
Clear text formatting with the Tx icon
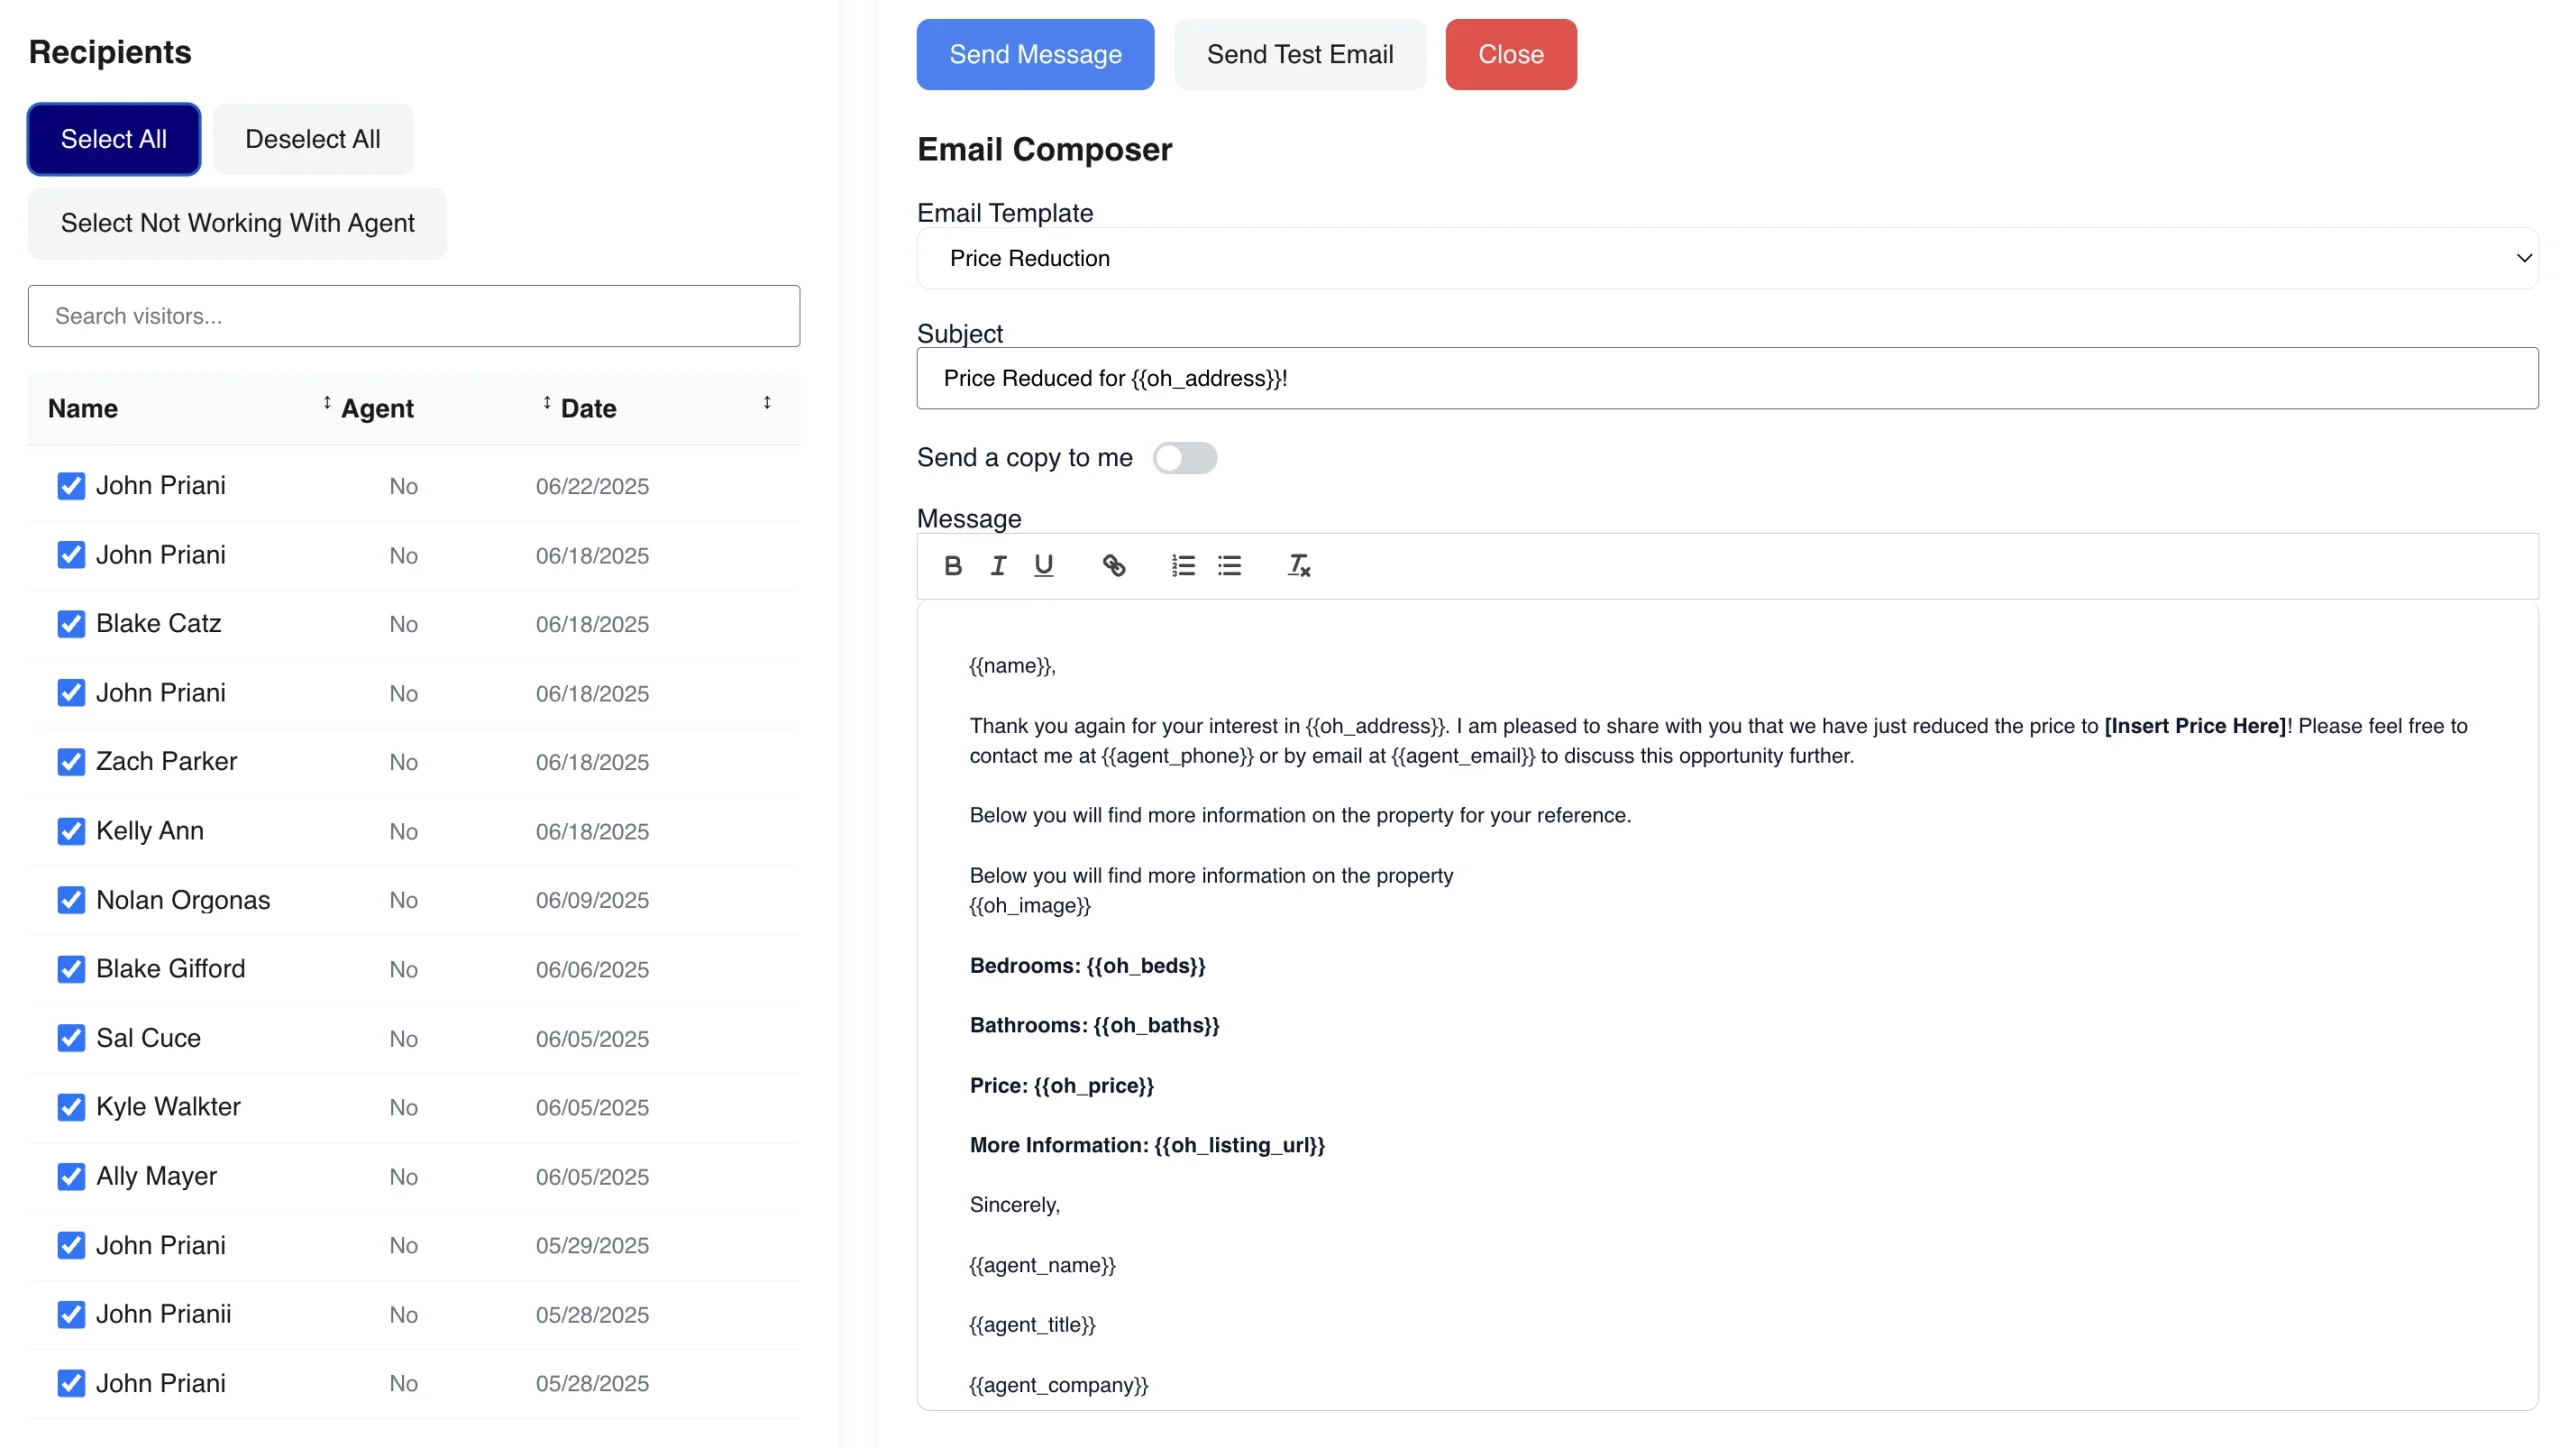pos(1298,566)
